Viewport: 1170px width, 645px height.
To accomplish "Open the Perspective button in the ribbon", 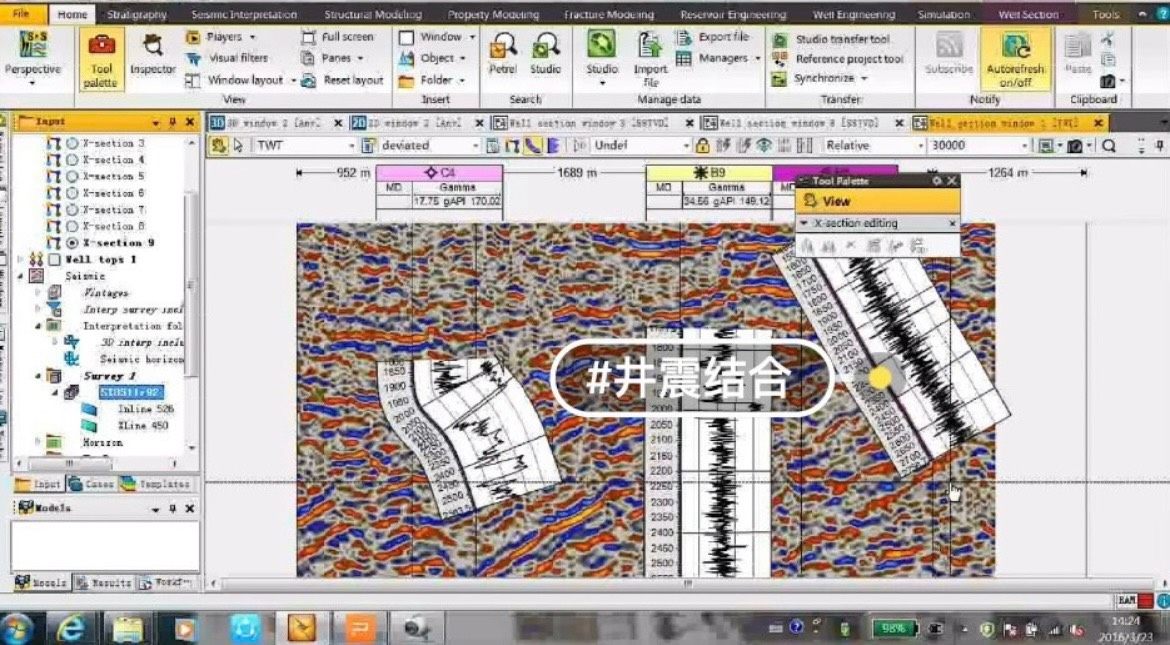I will (32, 57).
